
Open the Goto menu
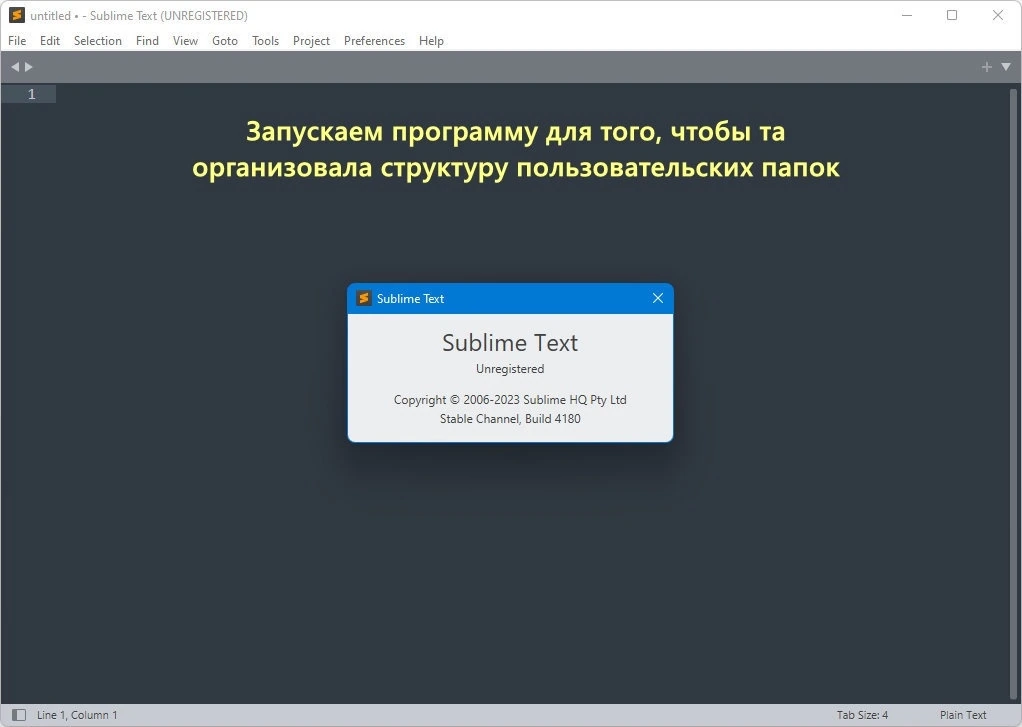pyautogui.click(x=225, y=40)
